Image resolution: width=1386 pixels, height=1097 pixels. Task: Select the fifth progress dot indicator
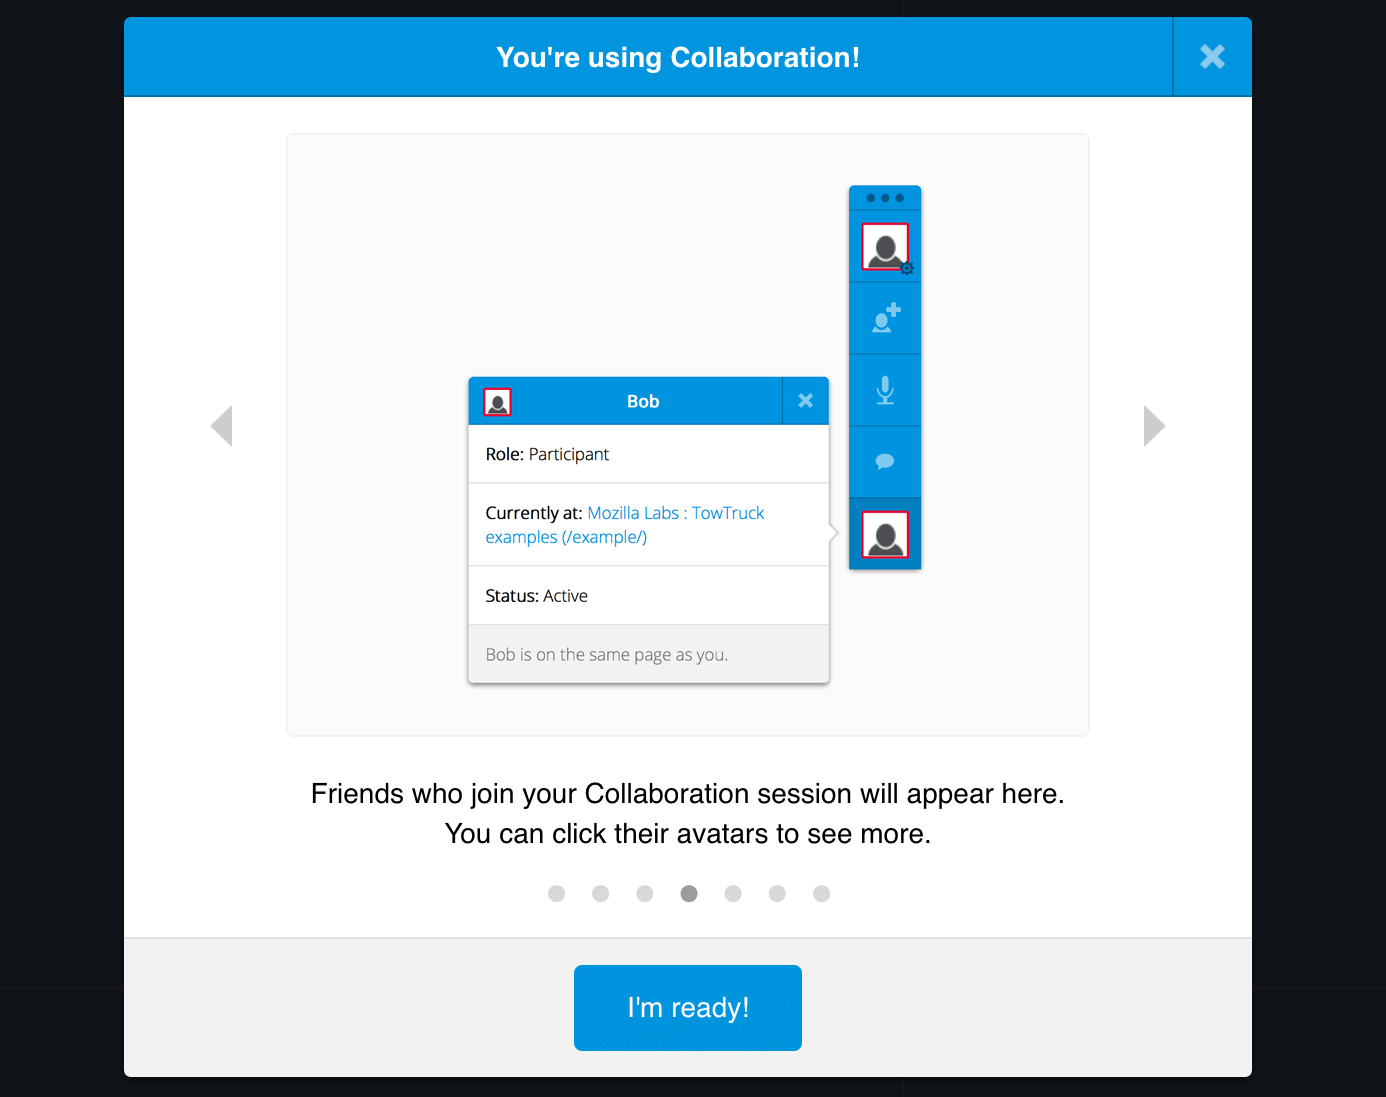pos(733,893)
